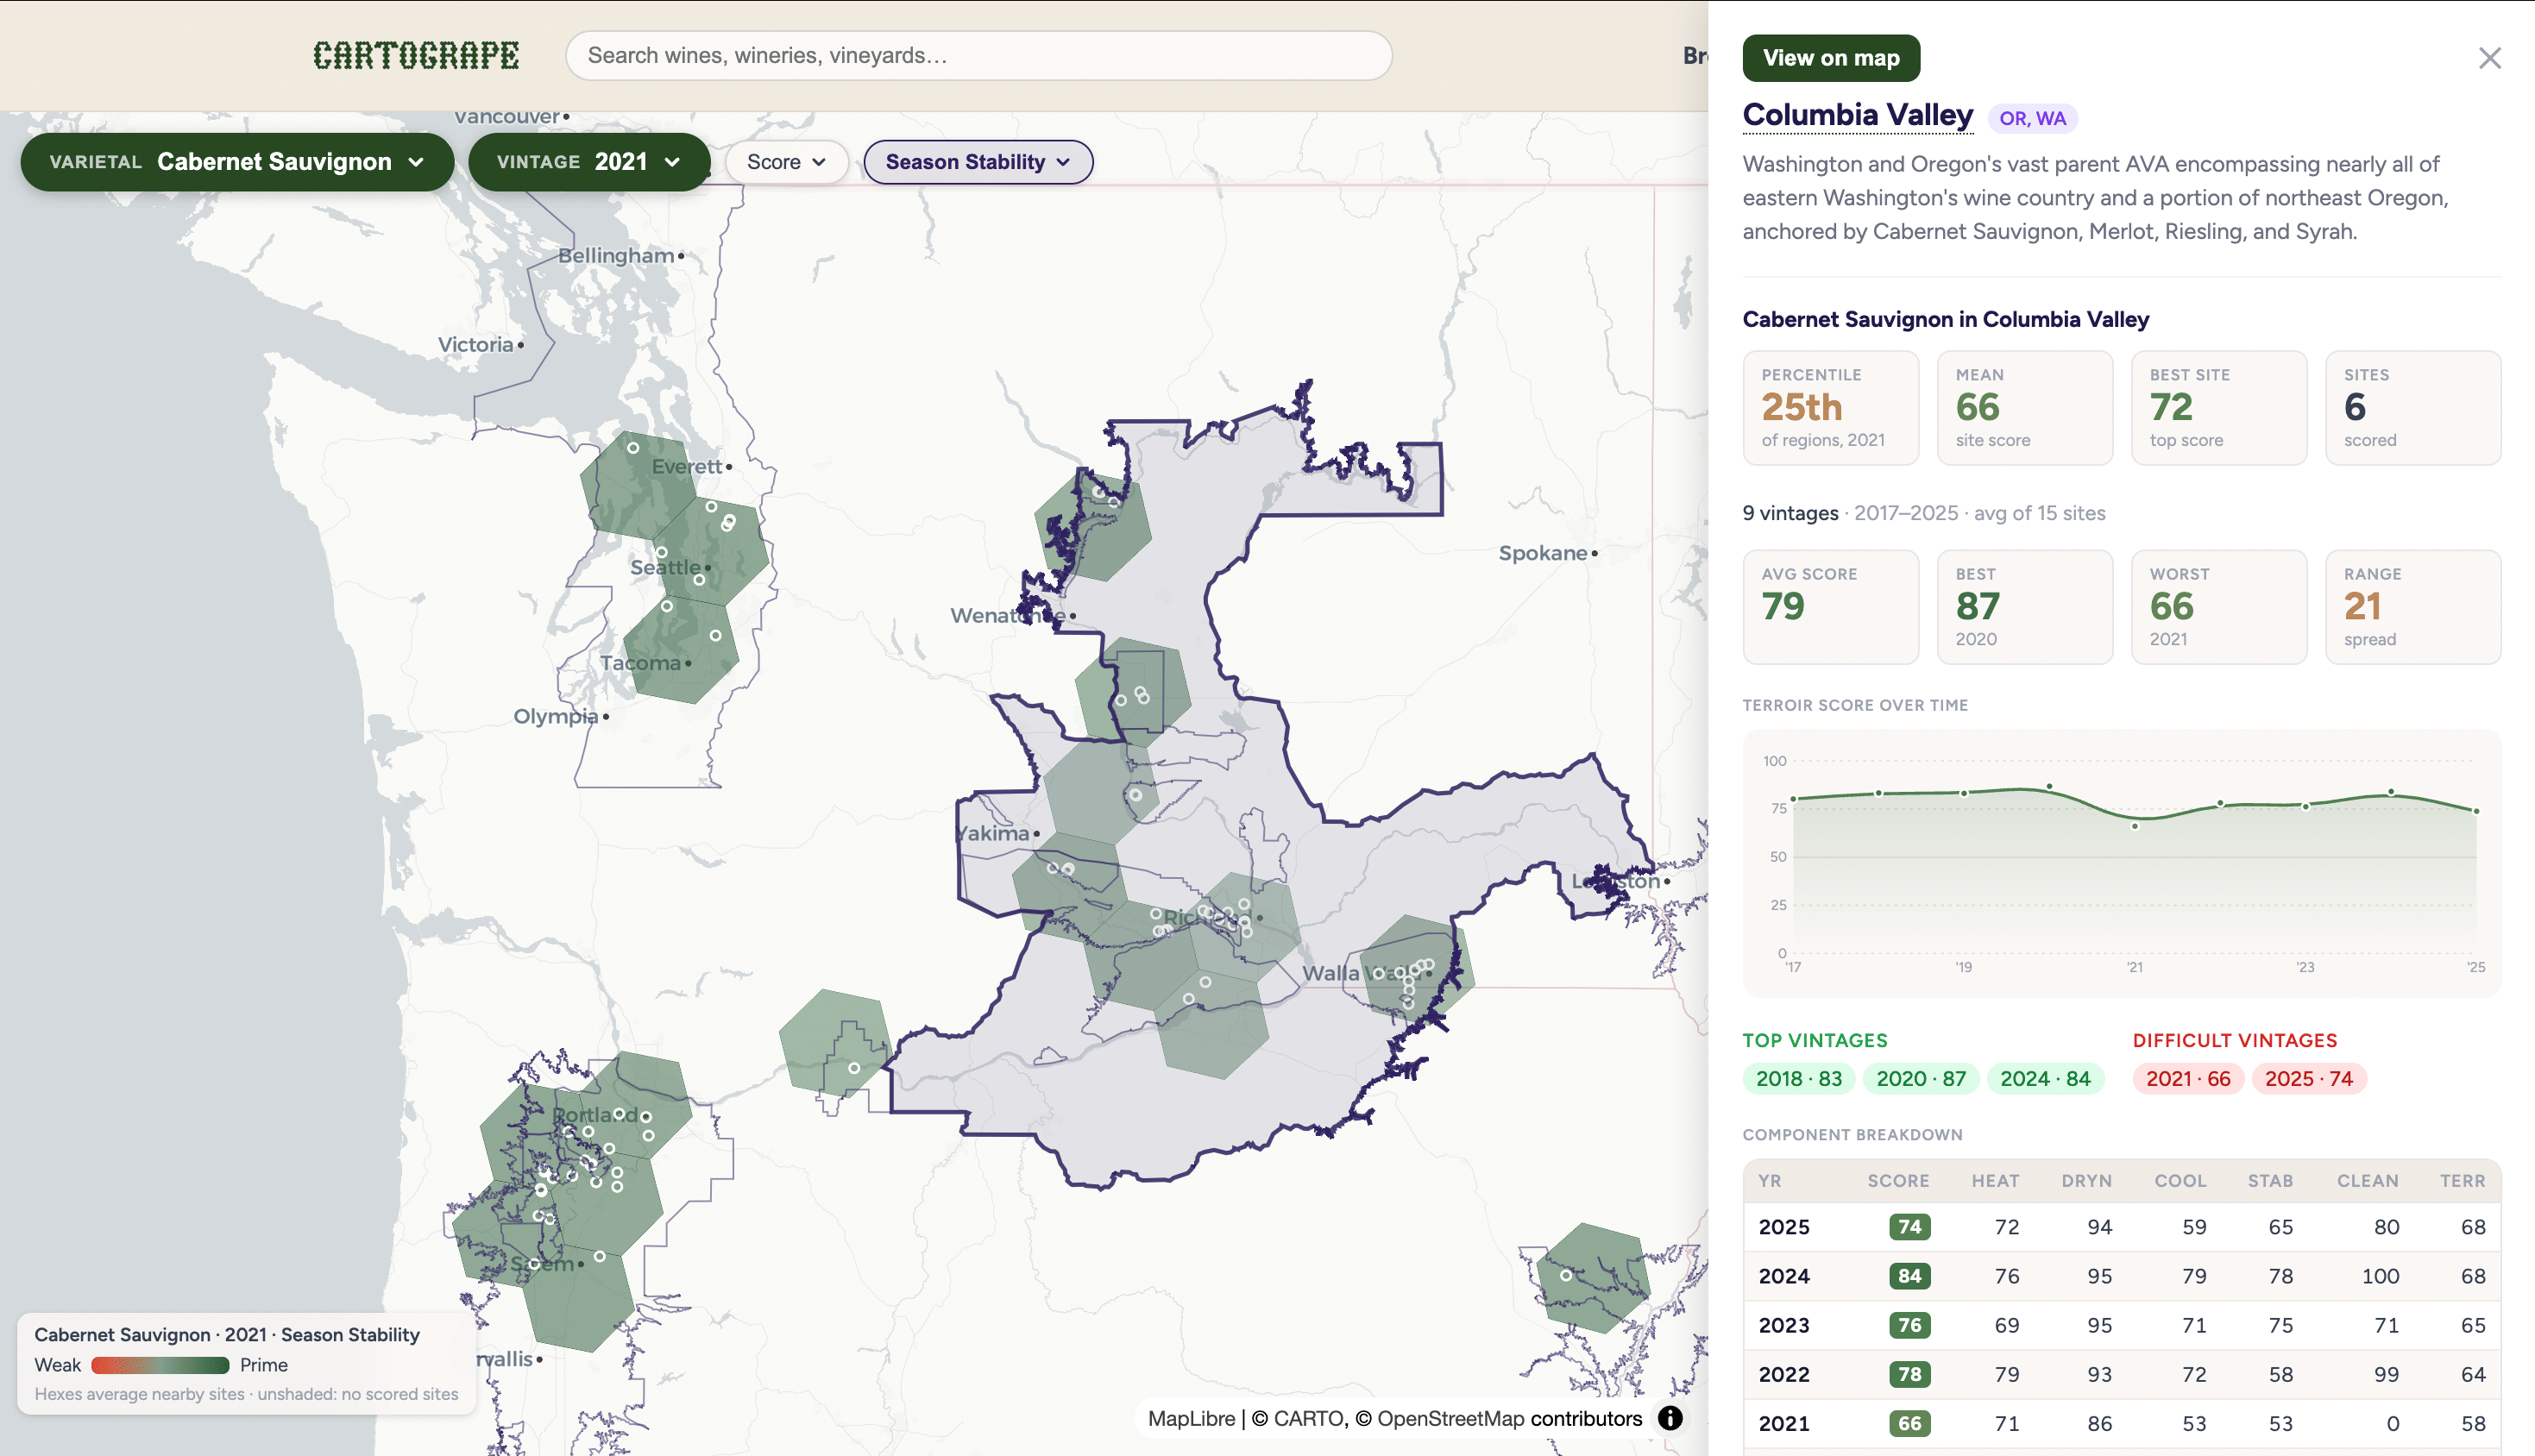This screenshot has height=1456, width=2535.
Task: Expand the Season Stability dropdown
Action: pos(977,162)
